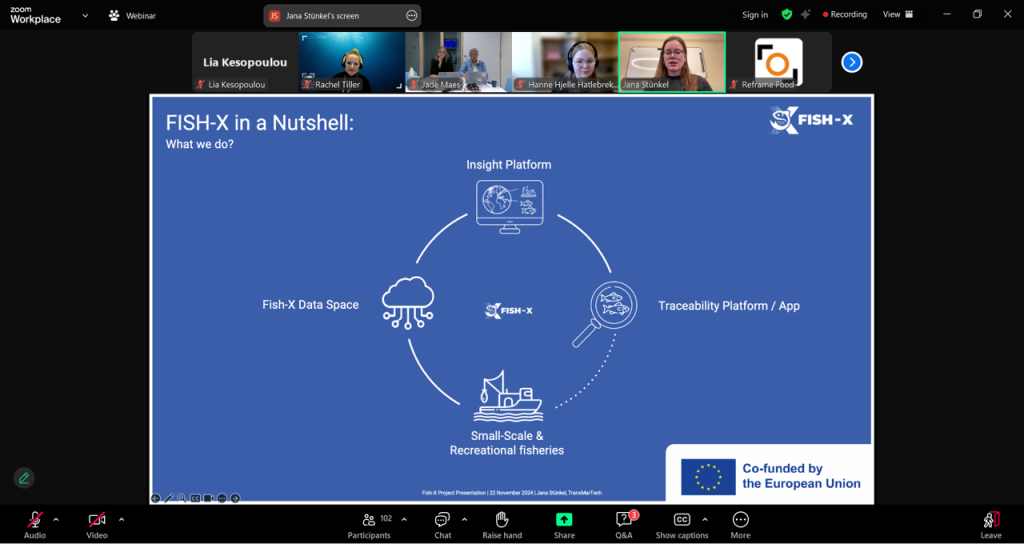Go to the previous slide
Viewport: 1024px width, 544px height.
[155, 498]
